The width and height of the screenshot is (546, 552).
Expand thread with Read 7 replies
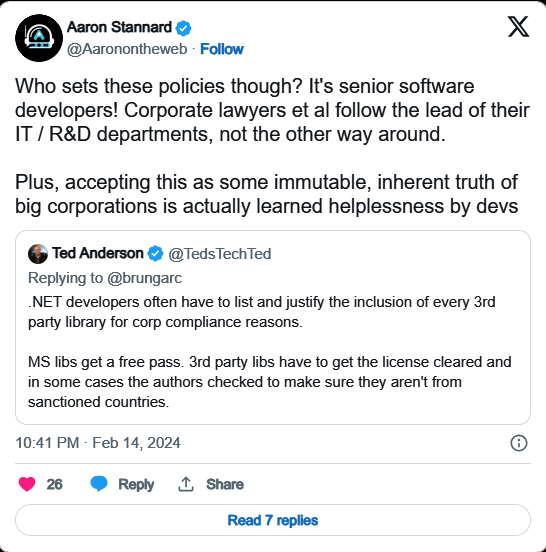(273, 520)
